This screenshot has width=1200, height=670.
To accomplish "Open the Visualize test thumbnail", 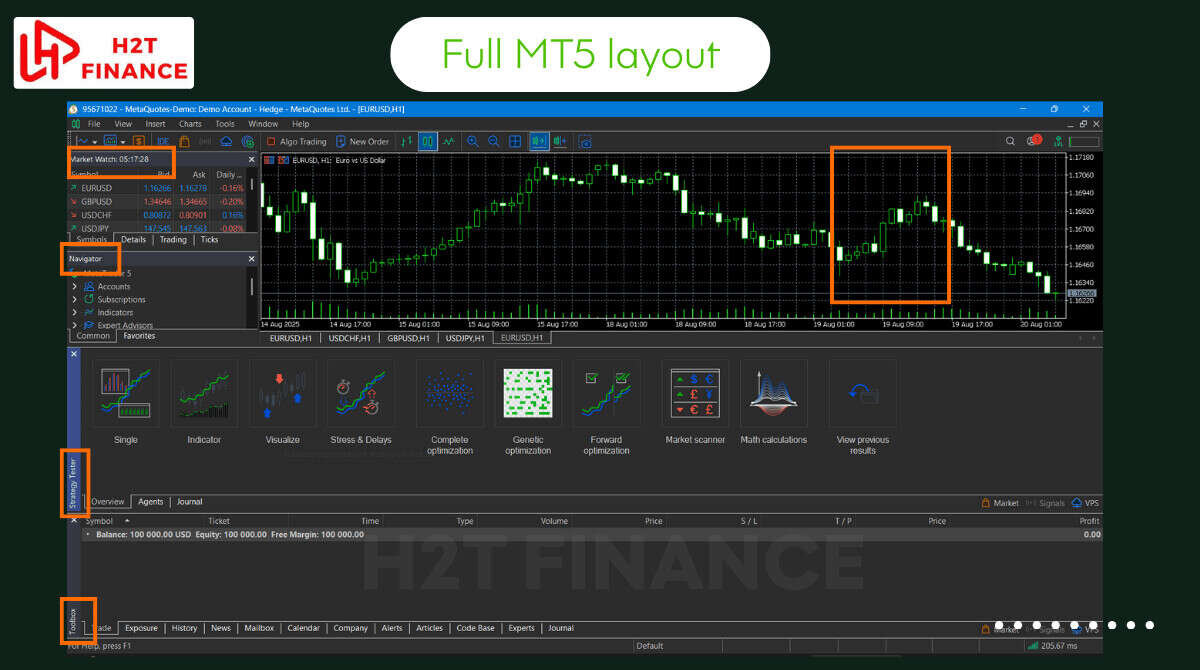I will 283,392.
